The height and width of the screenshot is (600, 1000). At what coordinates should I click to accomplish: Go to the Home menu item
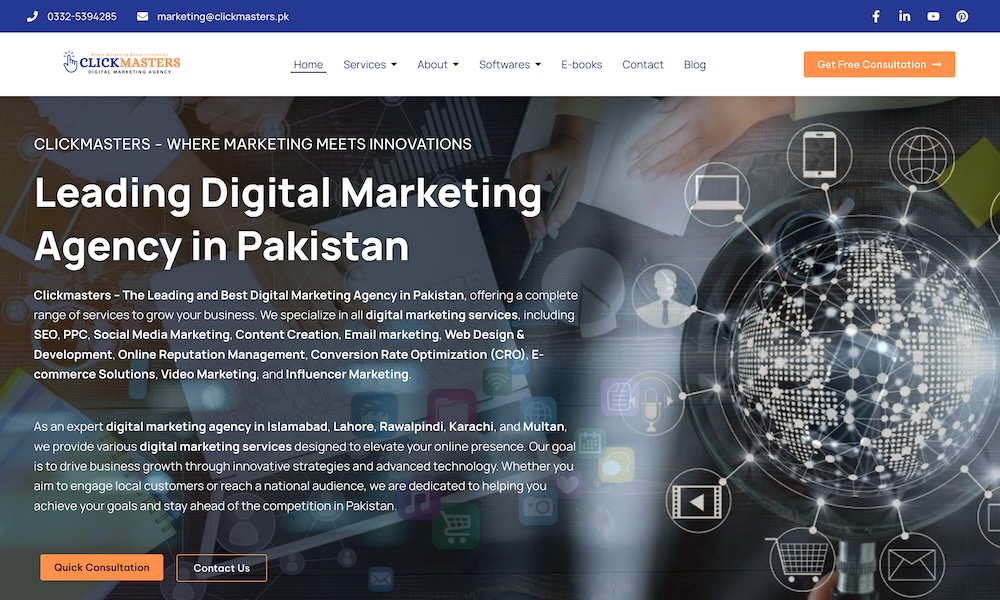click(308, 64)
